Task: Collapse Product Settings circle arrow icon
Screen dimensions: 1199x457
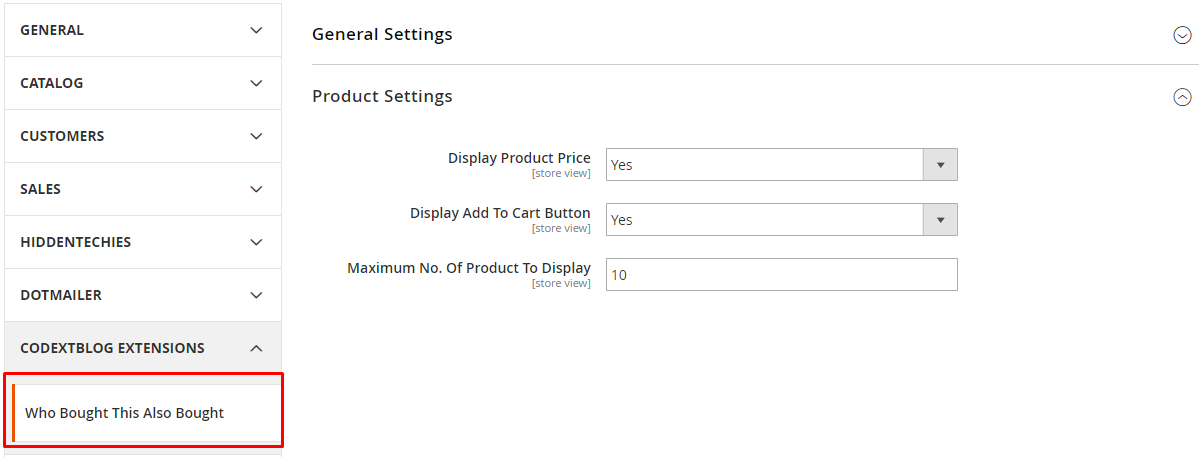Action: pyautogui.click(x=1182, y=97)
